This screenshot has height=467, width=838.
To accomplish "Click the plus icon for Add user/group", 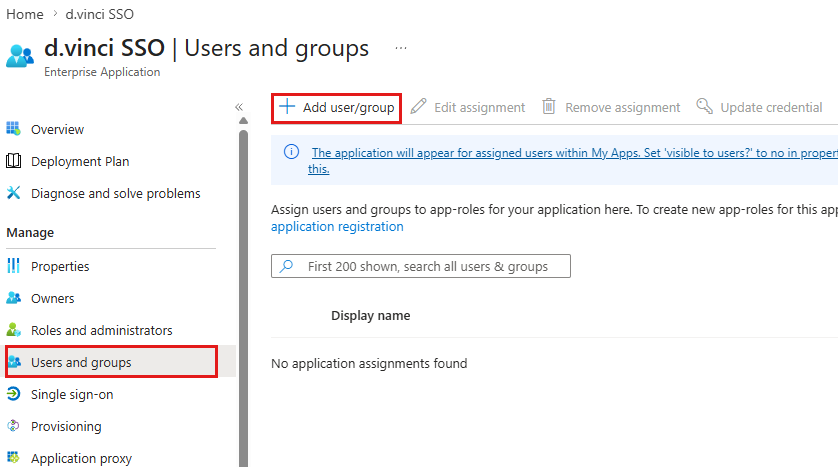I will pyautogui.click(x=287, y=106).
